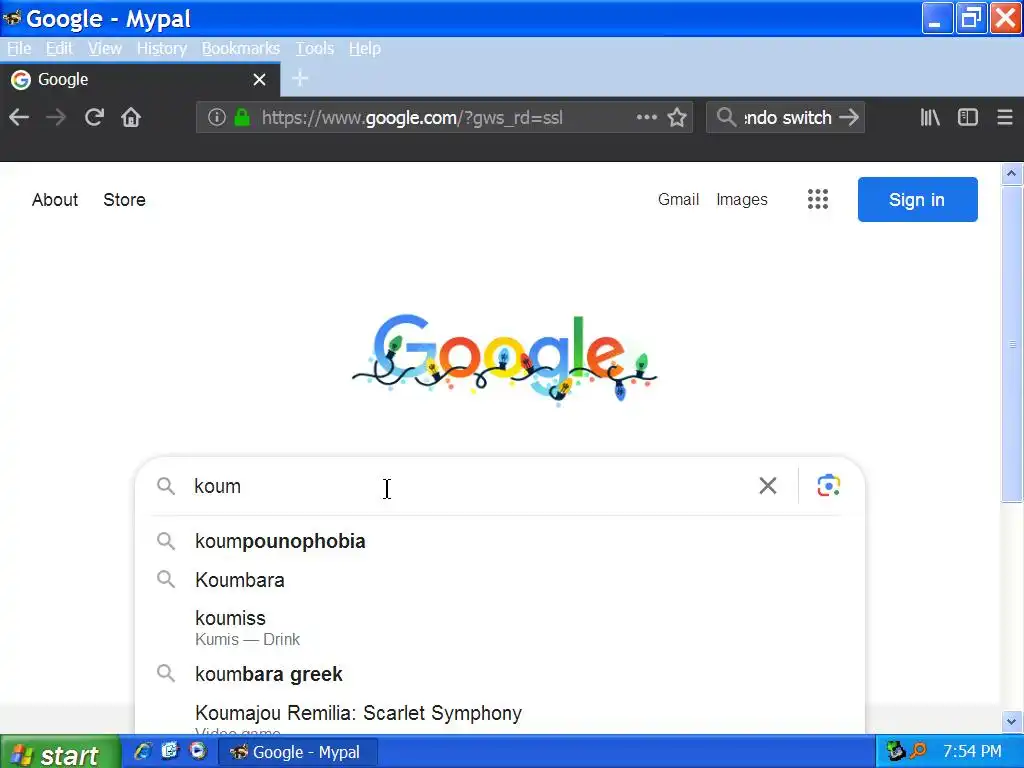Search by image with camera icon
This screenshot has height=768, width=1024.
[828, 486]
